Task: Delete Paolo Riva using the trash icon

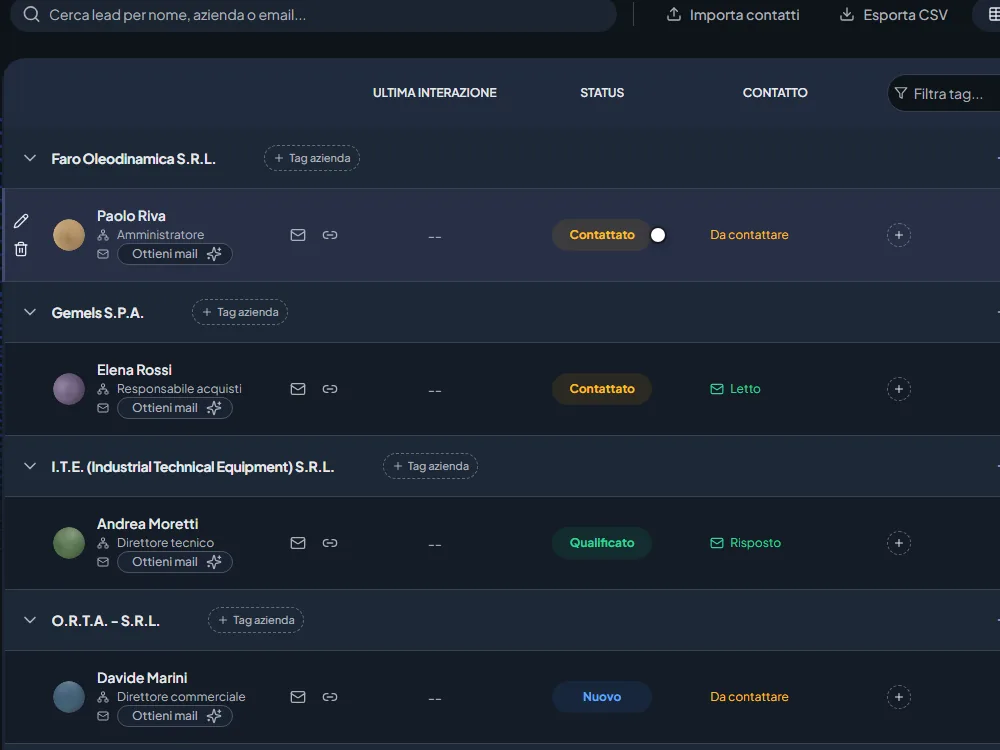Action: [x=21, y=249]
